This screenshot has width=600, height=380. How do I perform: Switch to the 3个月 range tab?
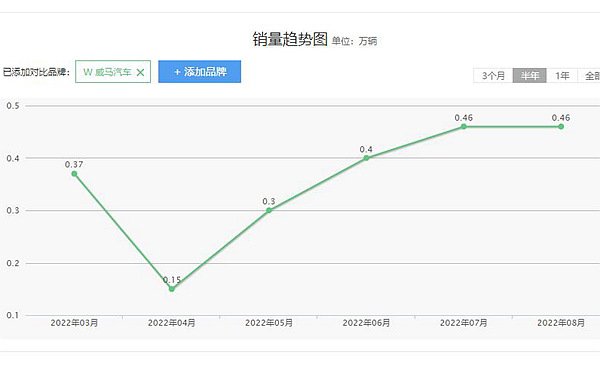click(493, 75)
